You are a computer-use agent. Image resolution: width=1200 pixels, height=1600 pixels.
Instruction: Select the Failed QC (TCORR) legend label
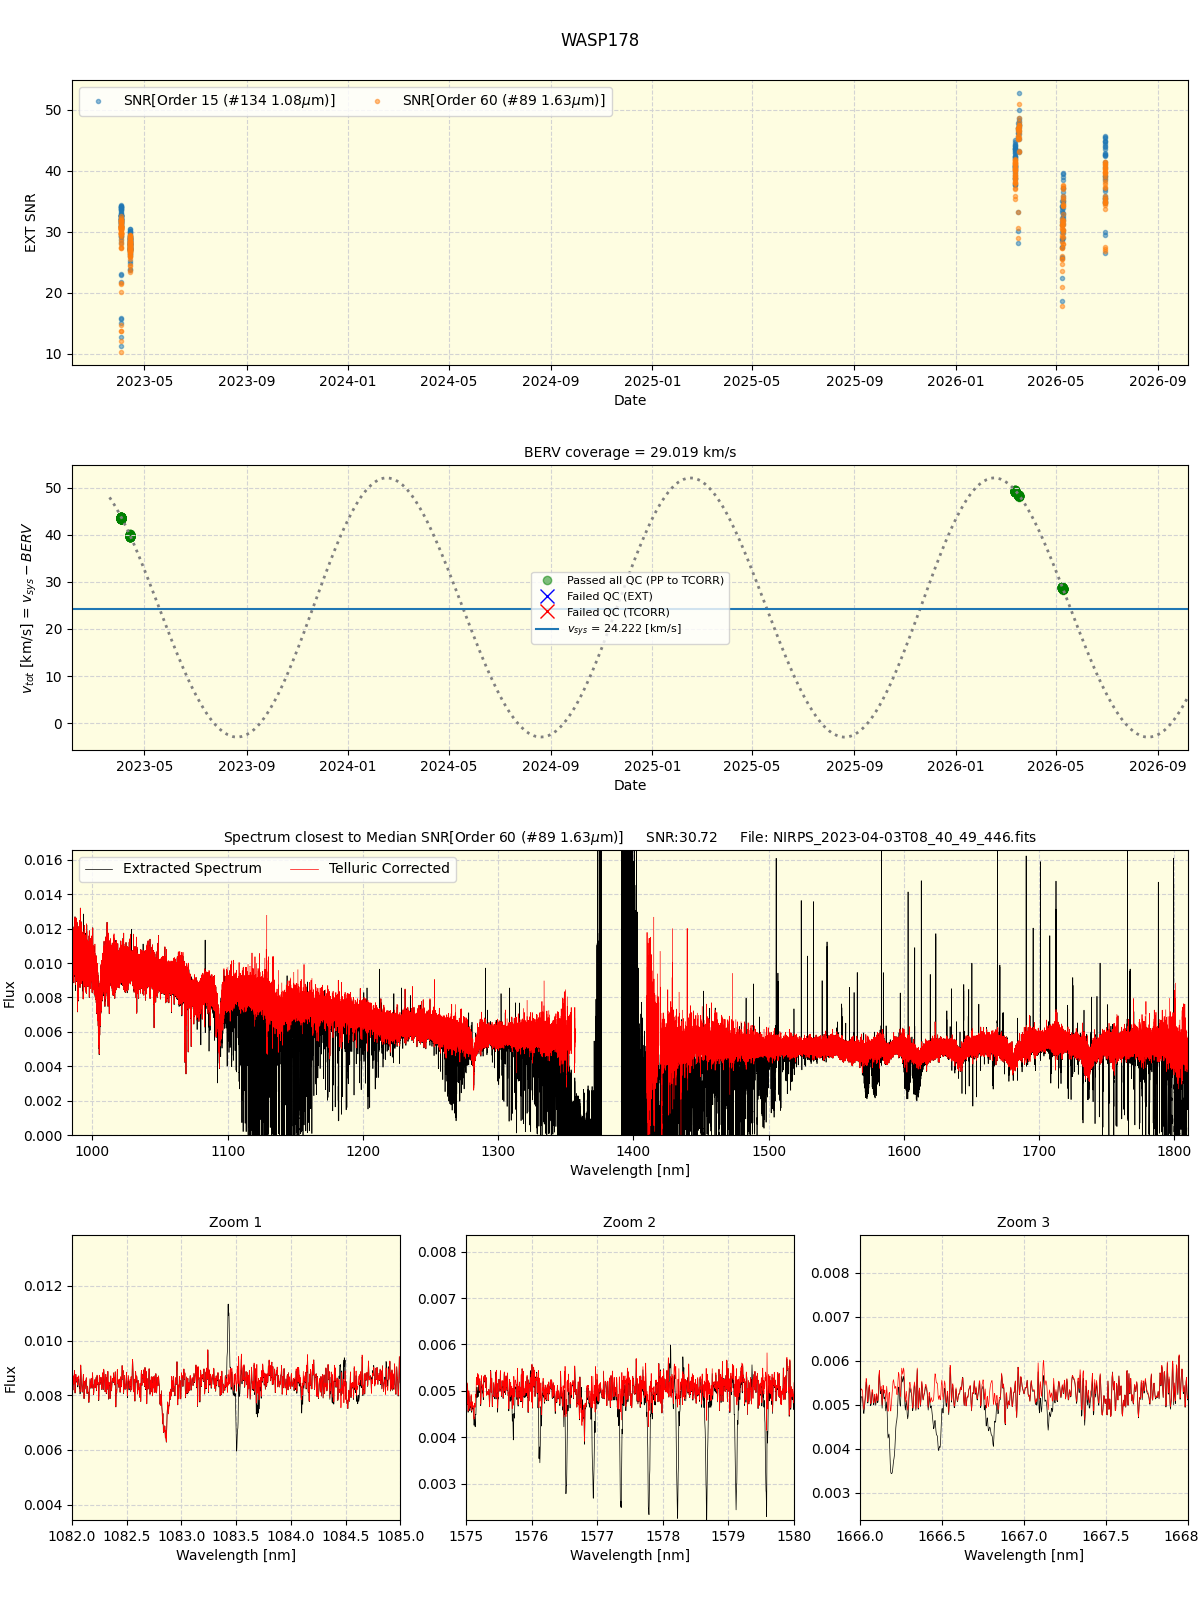point(618,612)
